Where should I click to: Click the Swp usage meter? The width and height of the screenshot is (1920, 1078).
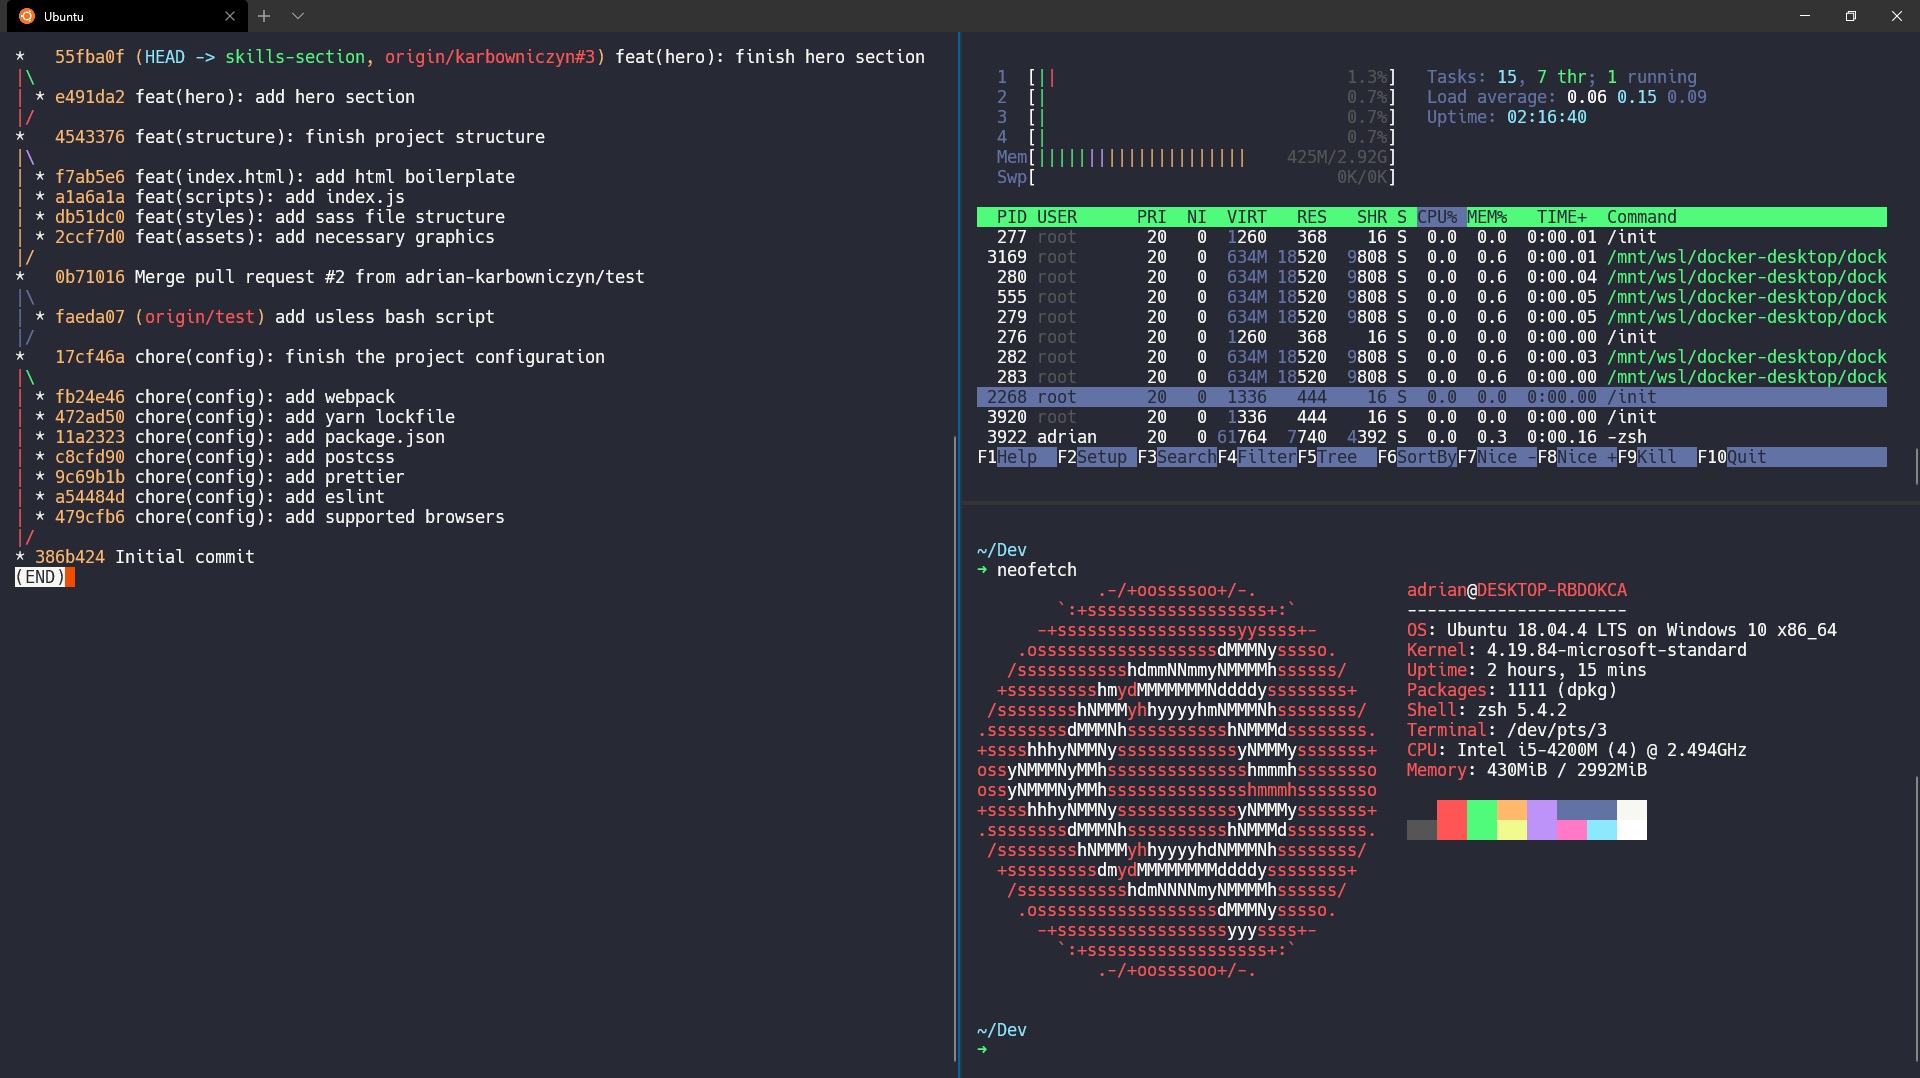click(x=1196, y=177)
